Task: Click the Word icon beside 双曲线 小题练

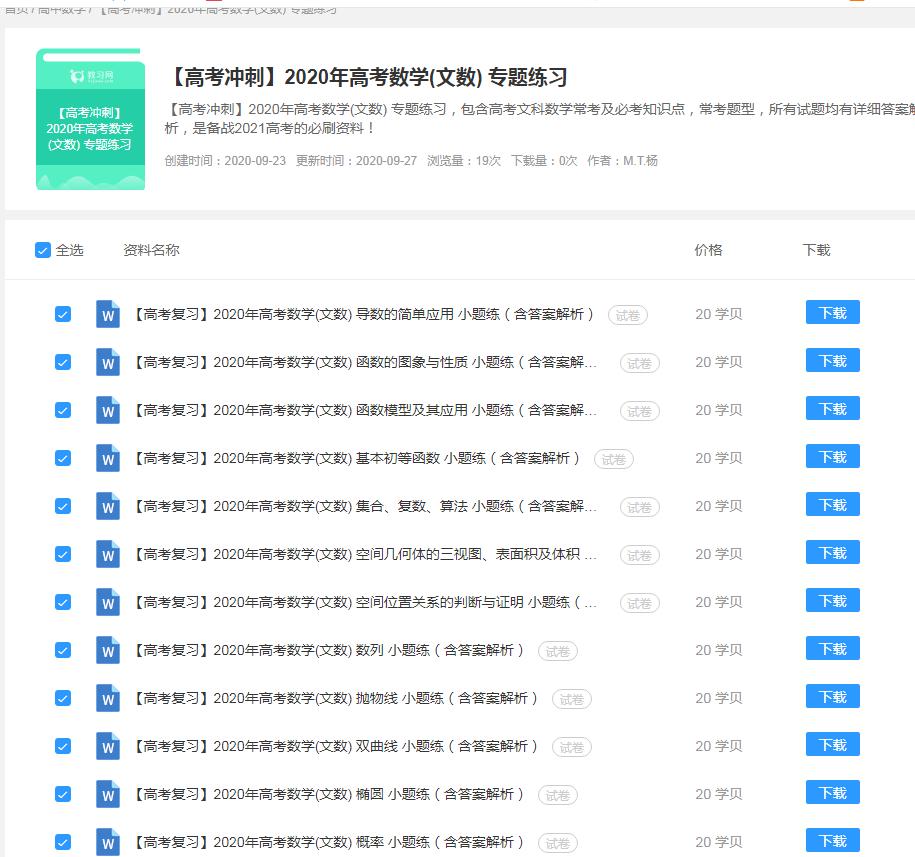Action: tap(107, 746)
